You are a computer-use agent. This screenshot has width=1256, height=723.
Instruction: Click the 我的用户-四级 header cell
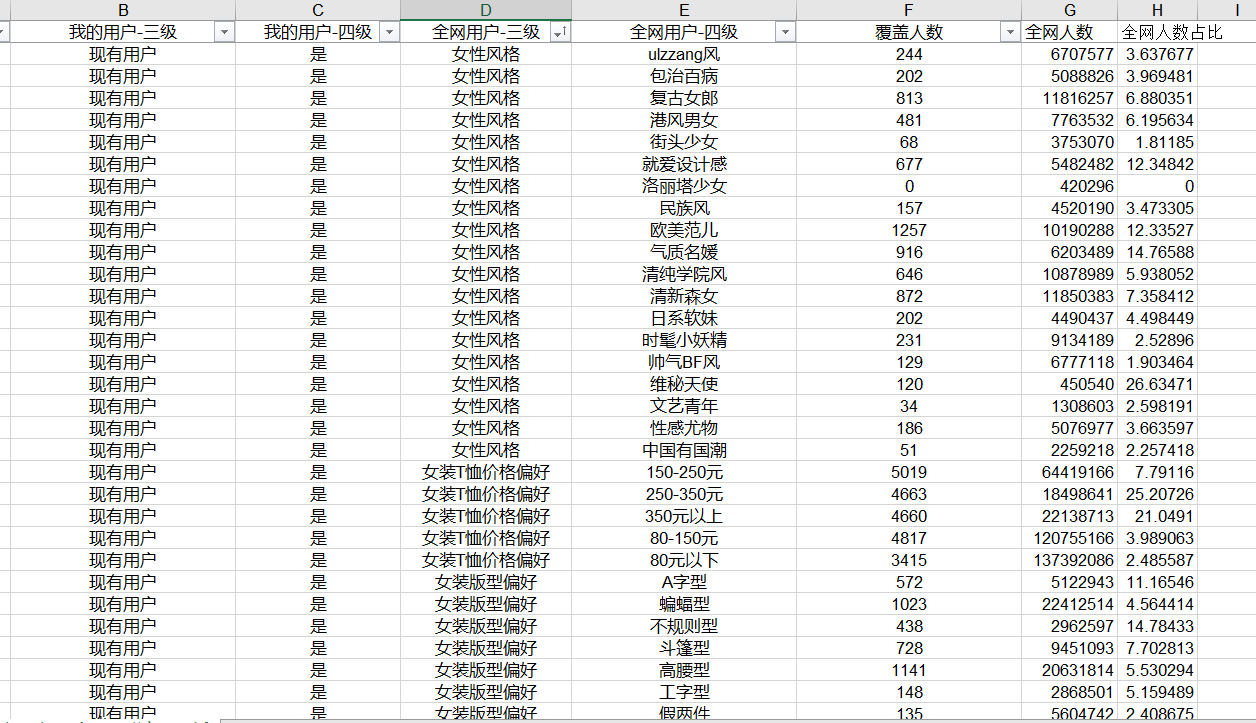tap(318, 32)
